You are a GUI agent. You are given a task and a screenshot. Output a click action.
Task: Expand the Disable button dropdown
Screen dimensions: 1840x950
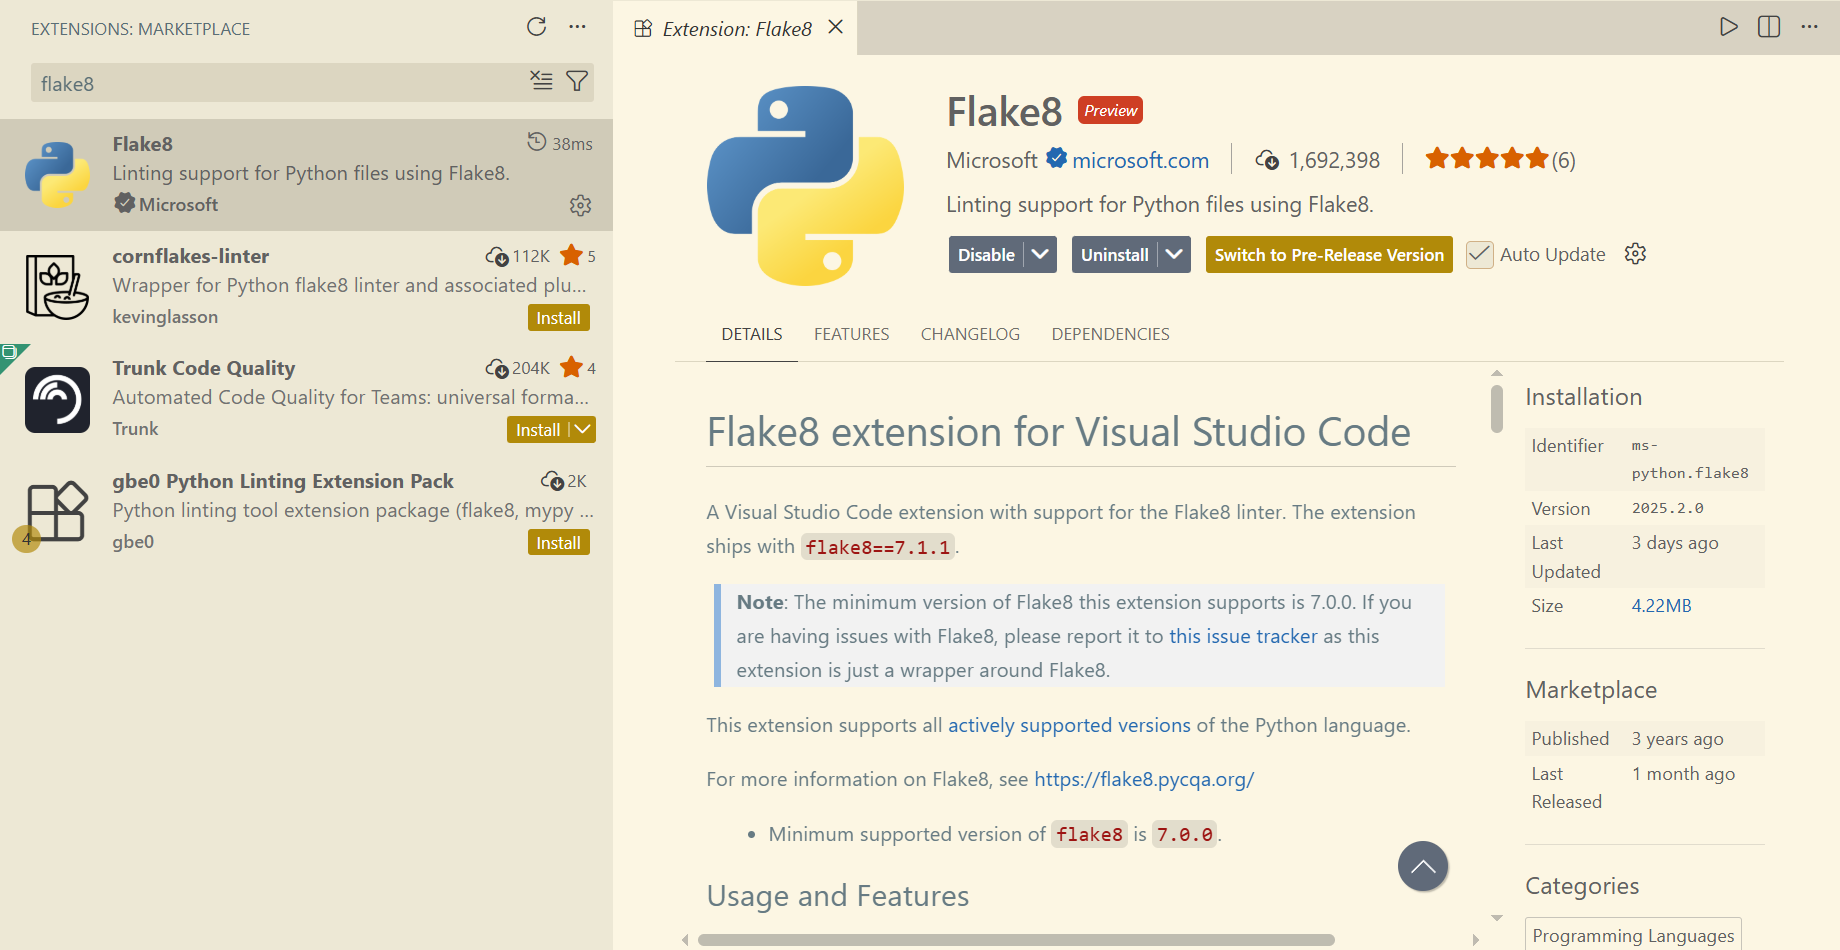tap(1038, 254)
